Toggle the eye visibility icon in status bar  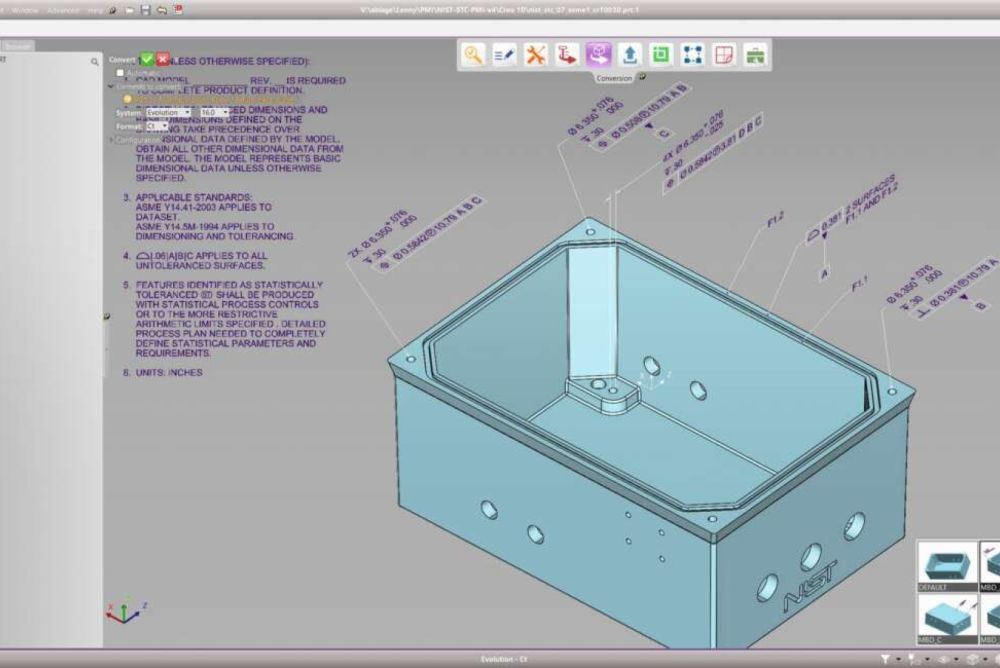click(x=942, y=659)
